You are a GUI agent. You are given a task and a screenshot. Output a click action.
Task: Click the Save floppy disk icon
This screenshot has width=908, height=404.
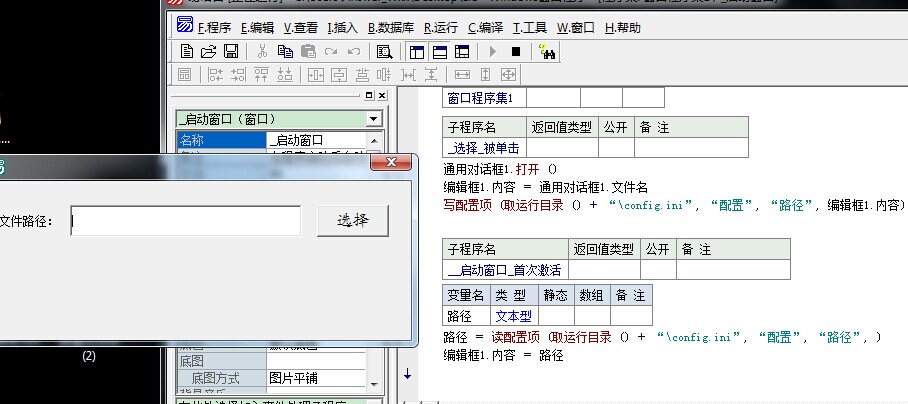[231, 52]
